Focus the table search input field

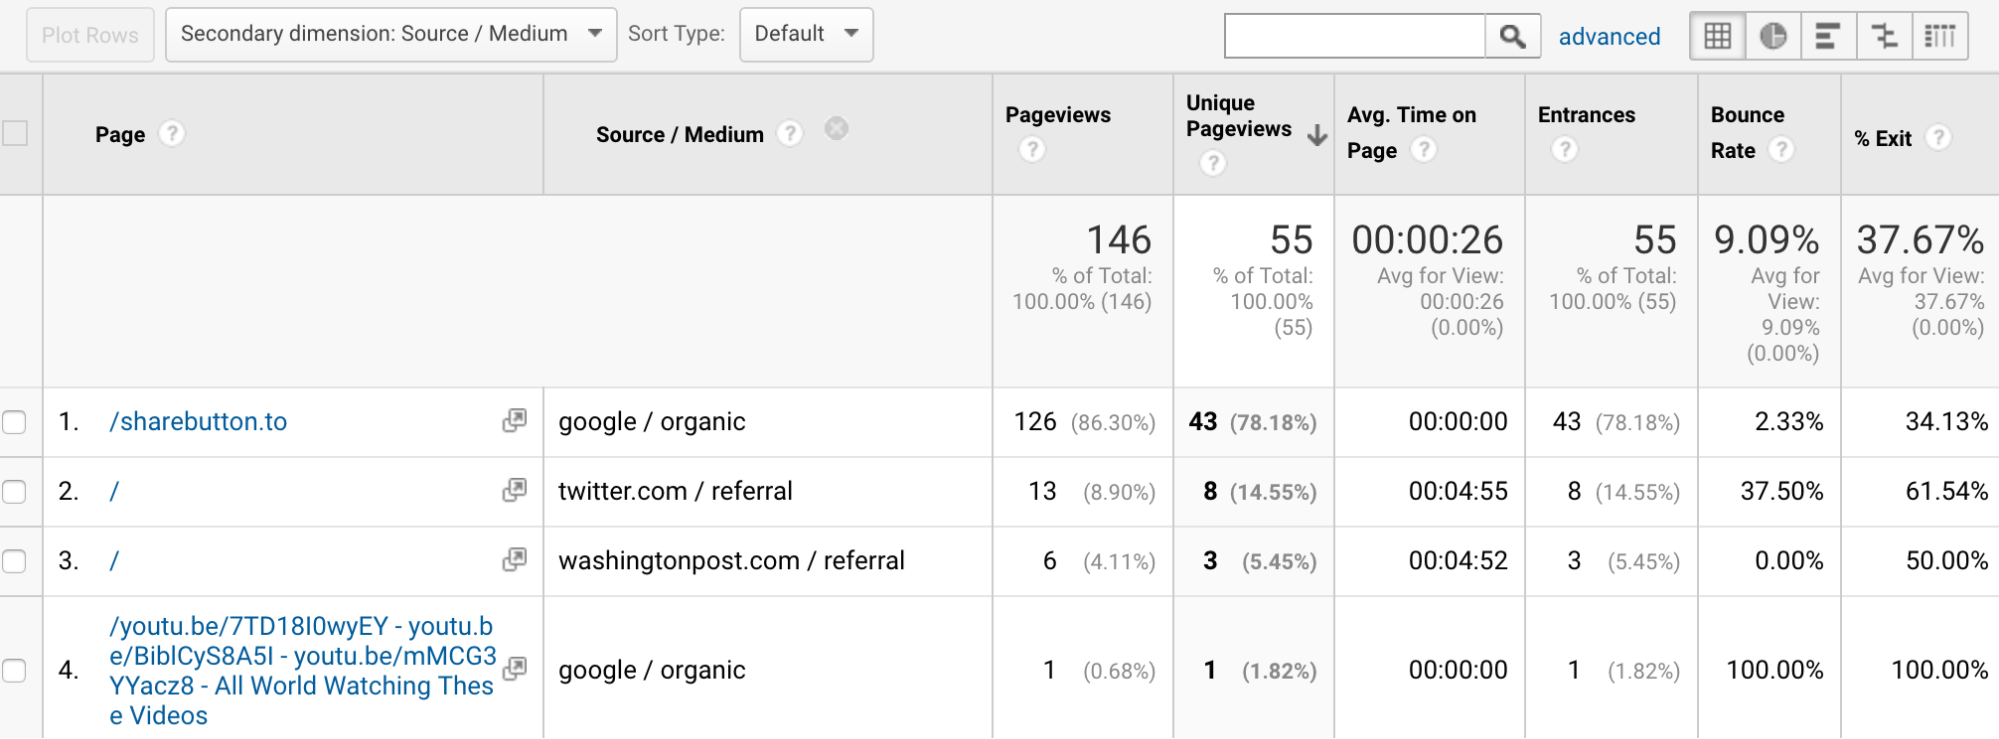click(x=1354, y=37)
